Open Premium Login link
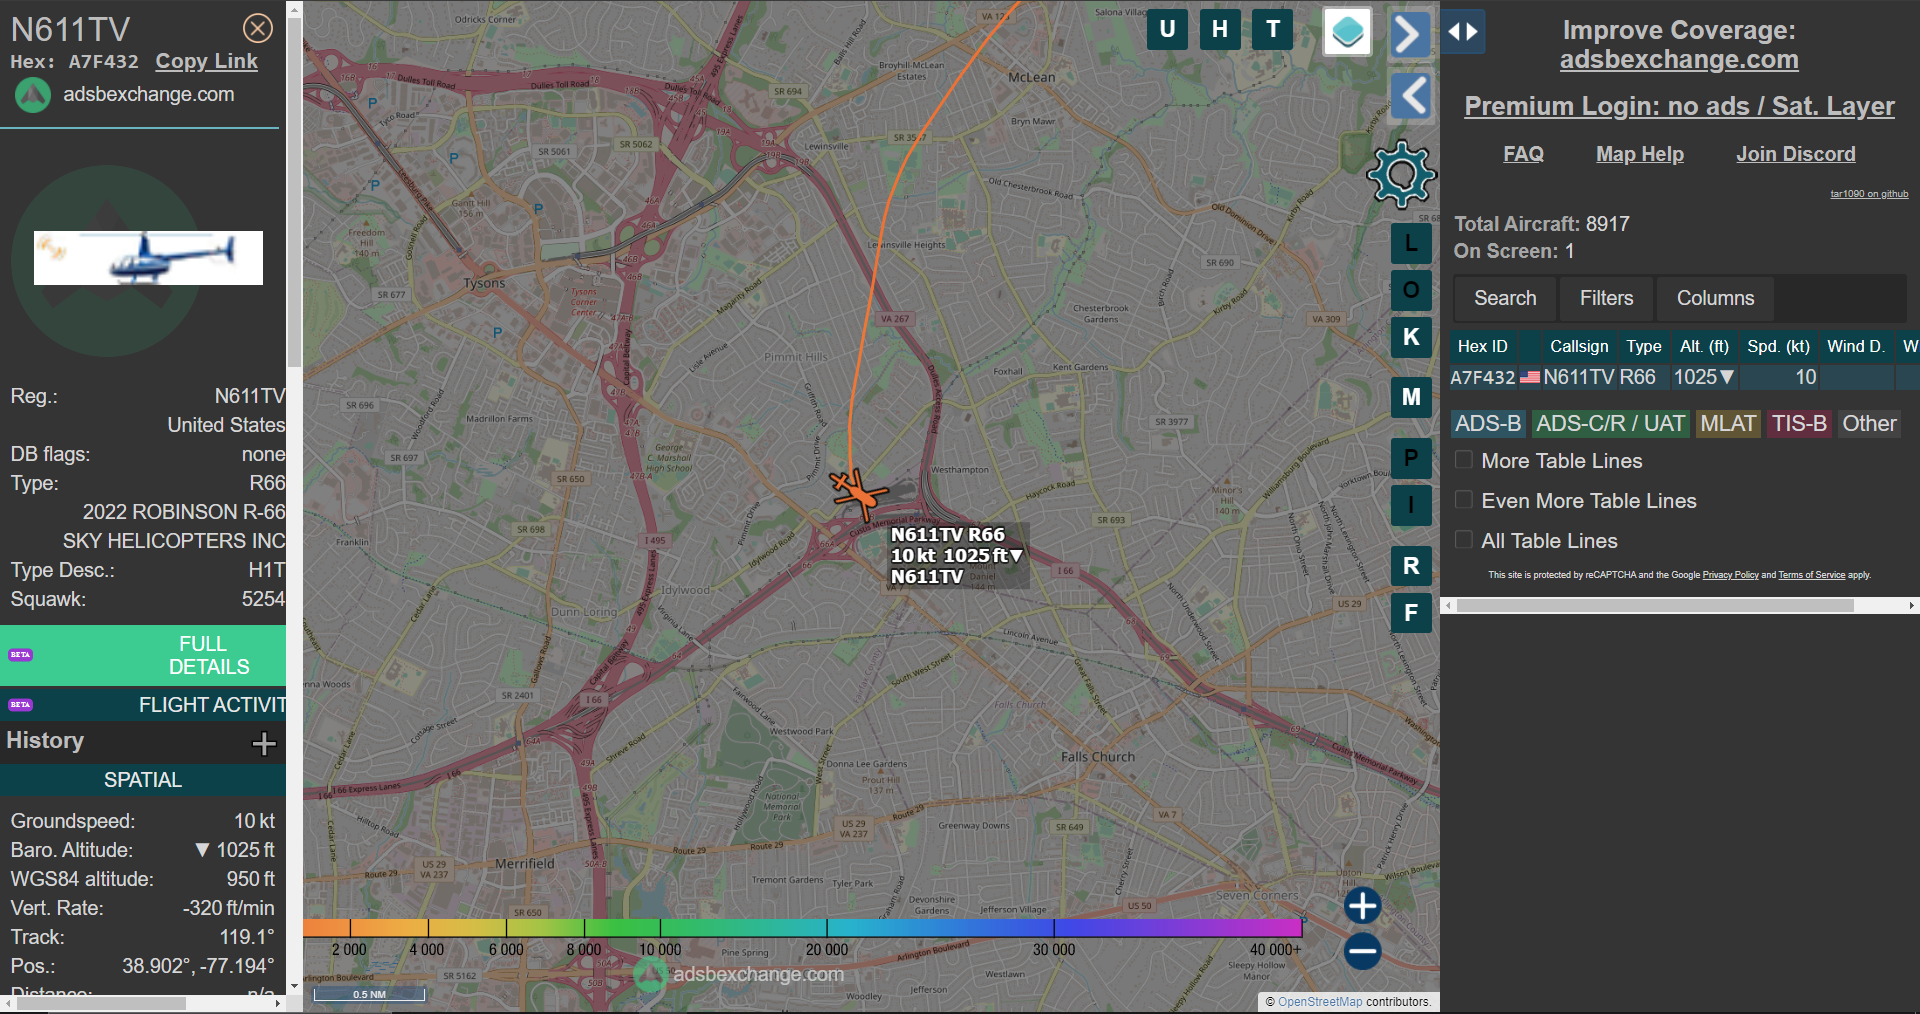The height and width of the screenshot is (1014, 1920). [1679, 106]
